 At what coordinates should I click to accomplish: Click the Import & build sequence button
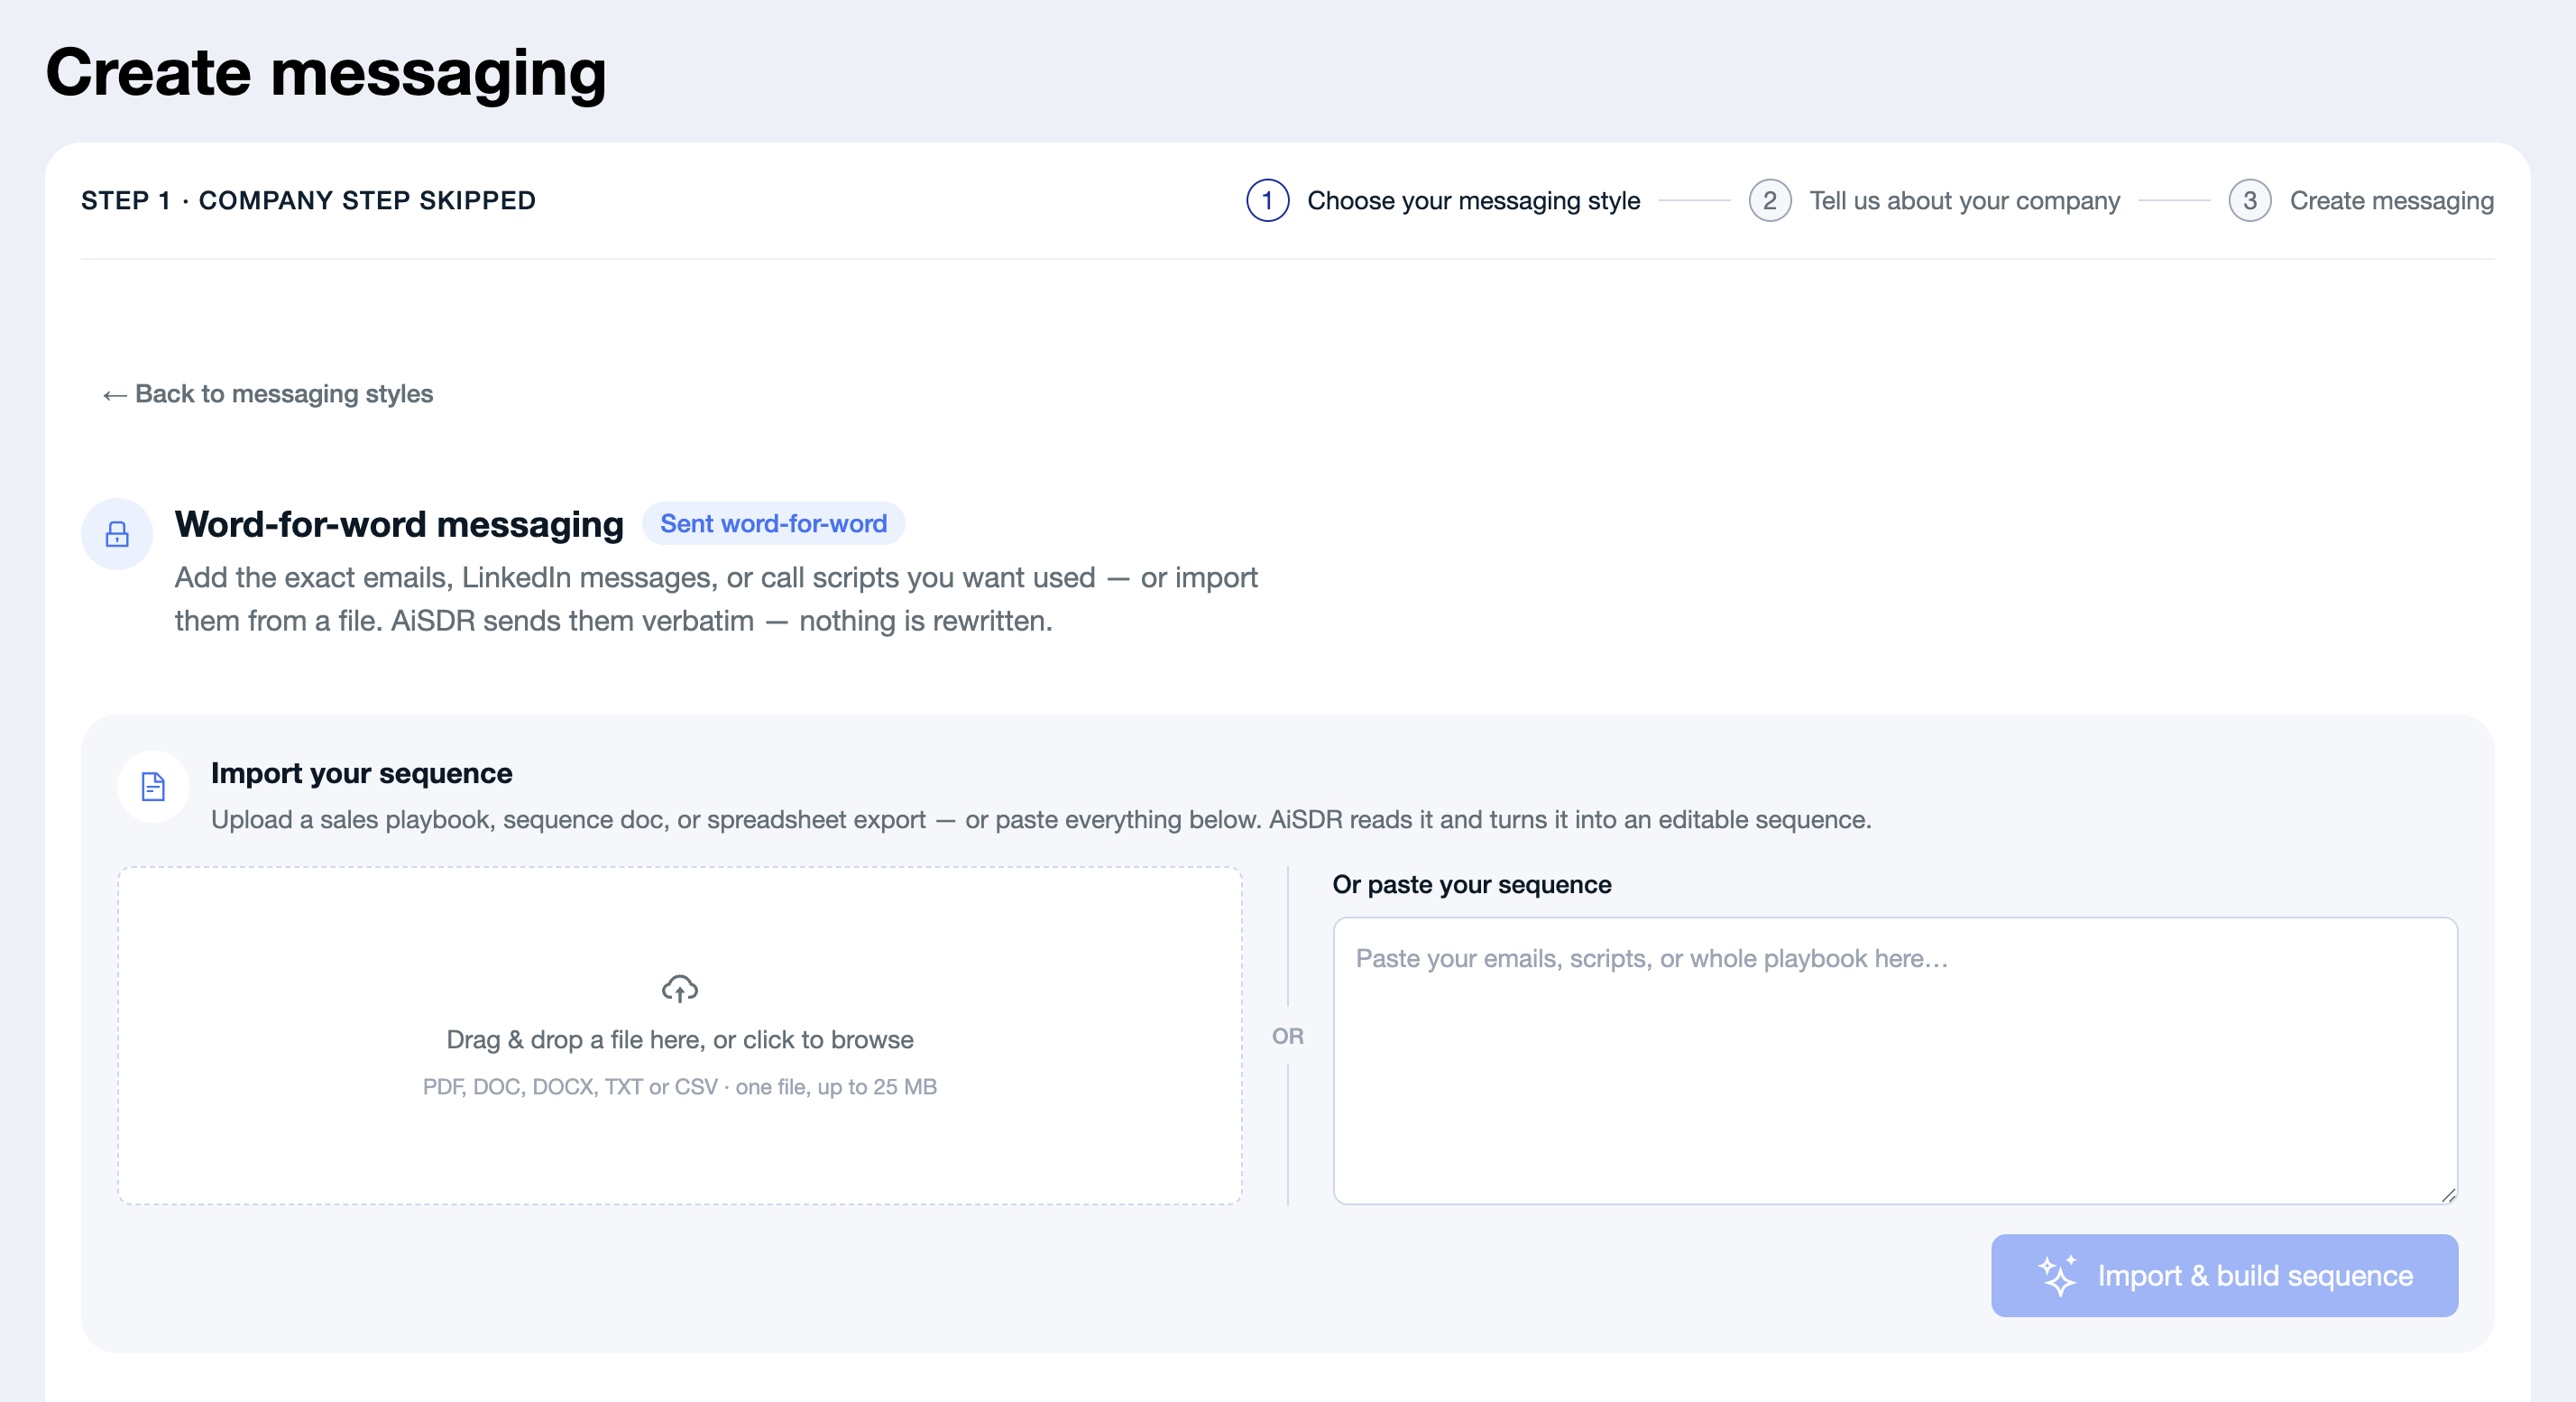[2224, 1275]
